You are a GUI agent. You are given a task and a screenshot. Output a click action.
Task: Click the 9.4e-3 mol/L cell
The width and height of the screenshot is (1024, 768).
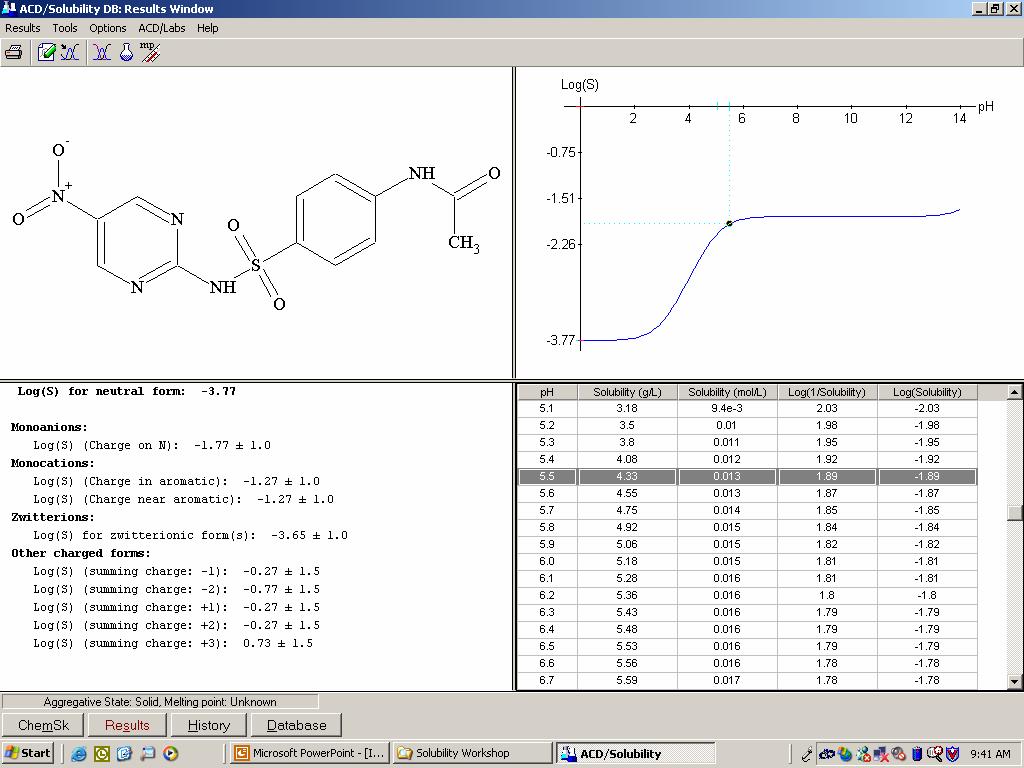727,408
